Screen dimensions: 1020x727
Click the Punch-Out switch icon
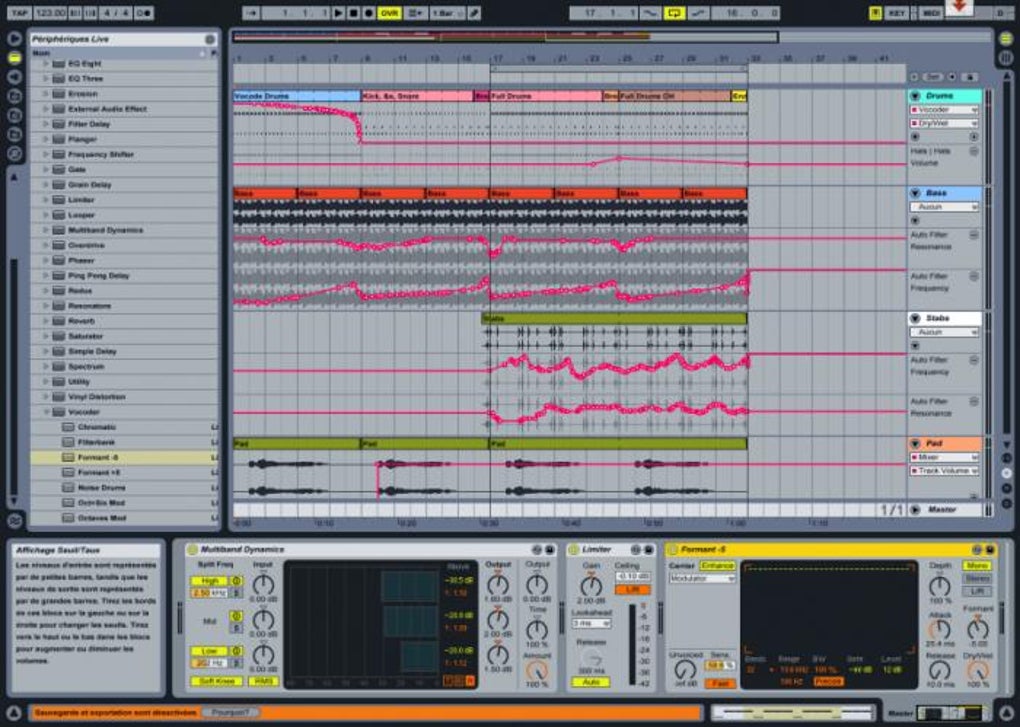point(698,13)
